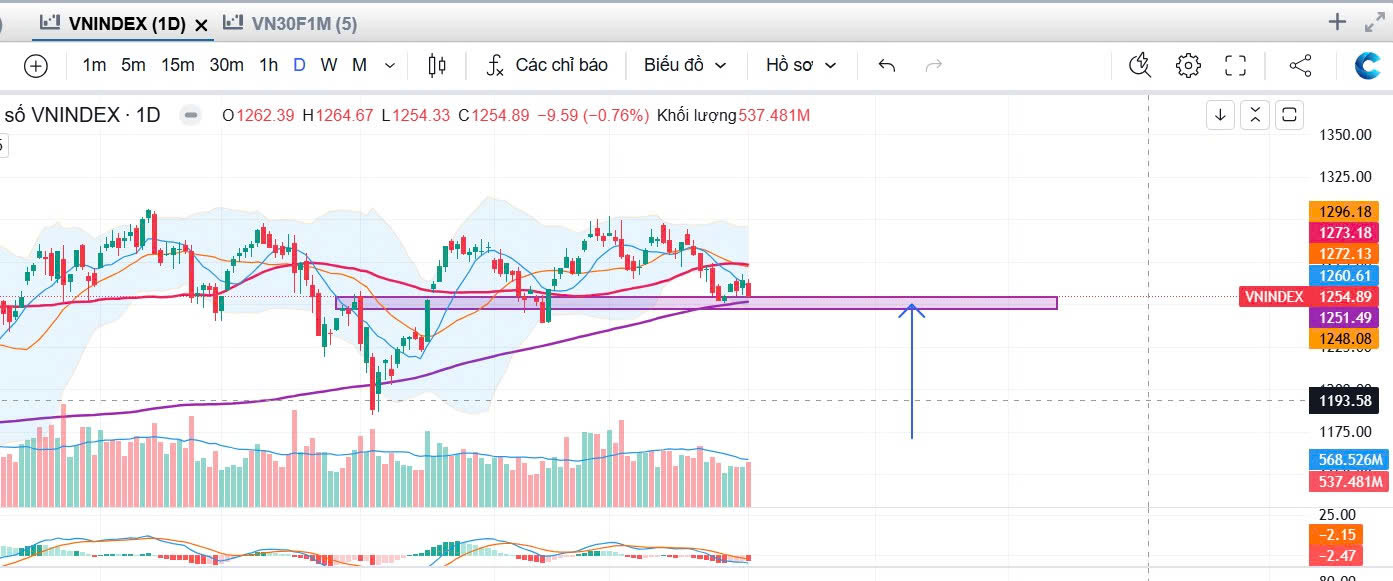Open the Biểu đồ dropdown menu
The height and width of the screenshot is (581, 1393).
(x=685, y=66)
